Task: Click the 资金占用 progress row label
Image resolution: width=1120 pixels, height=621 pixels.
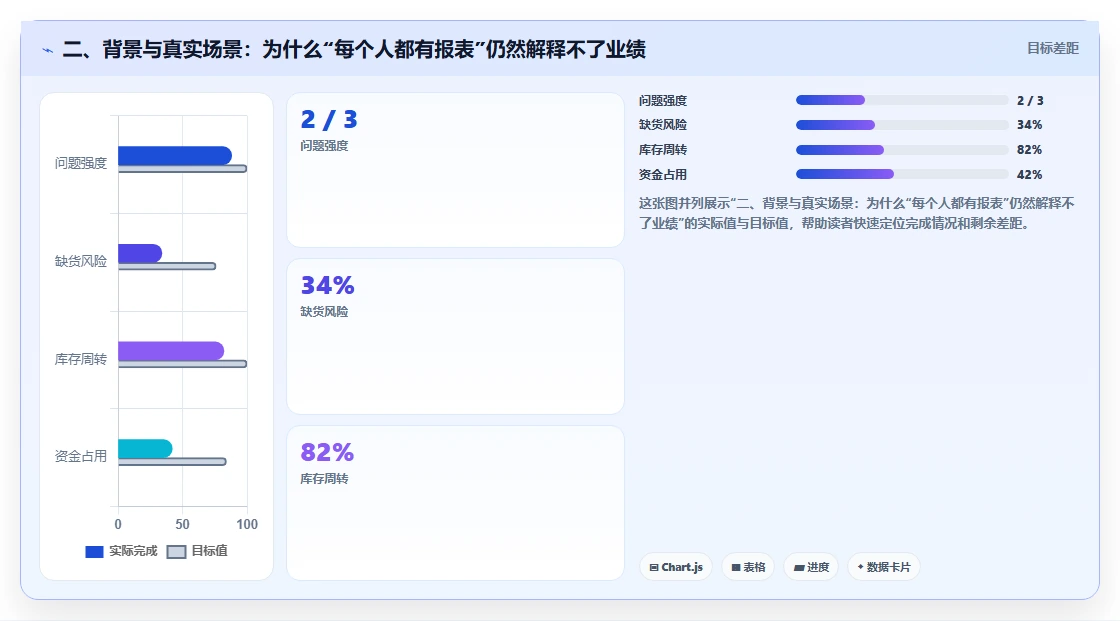Action: [663, 174]
